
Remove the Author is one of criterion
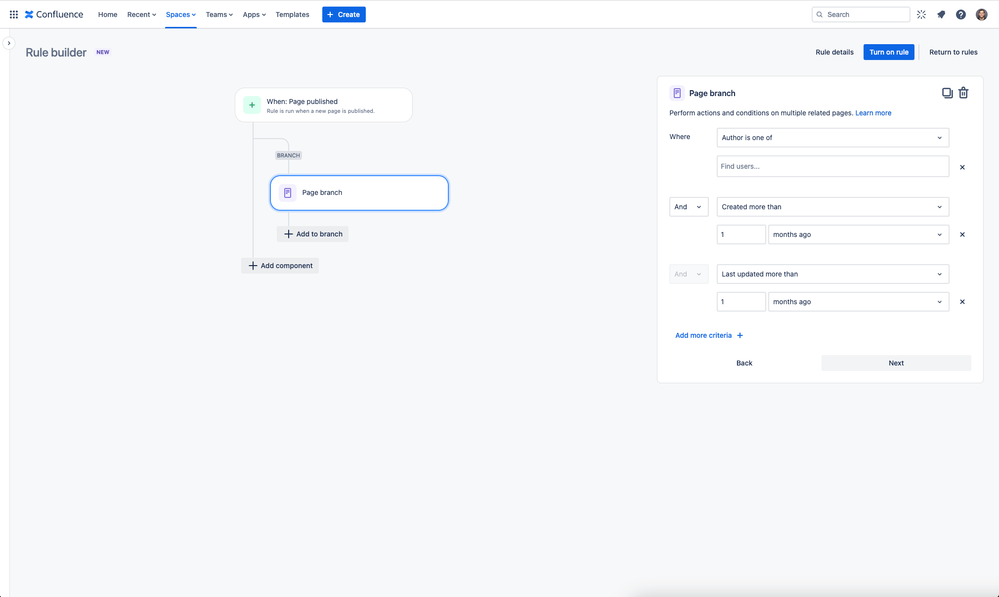tap(962, 167)
